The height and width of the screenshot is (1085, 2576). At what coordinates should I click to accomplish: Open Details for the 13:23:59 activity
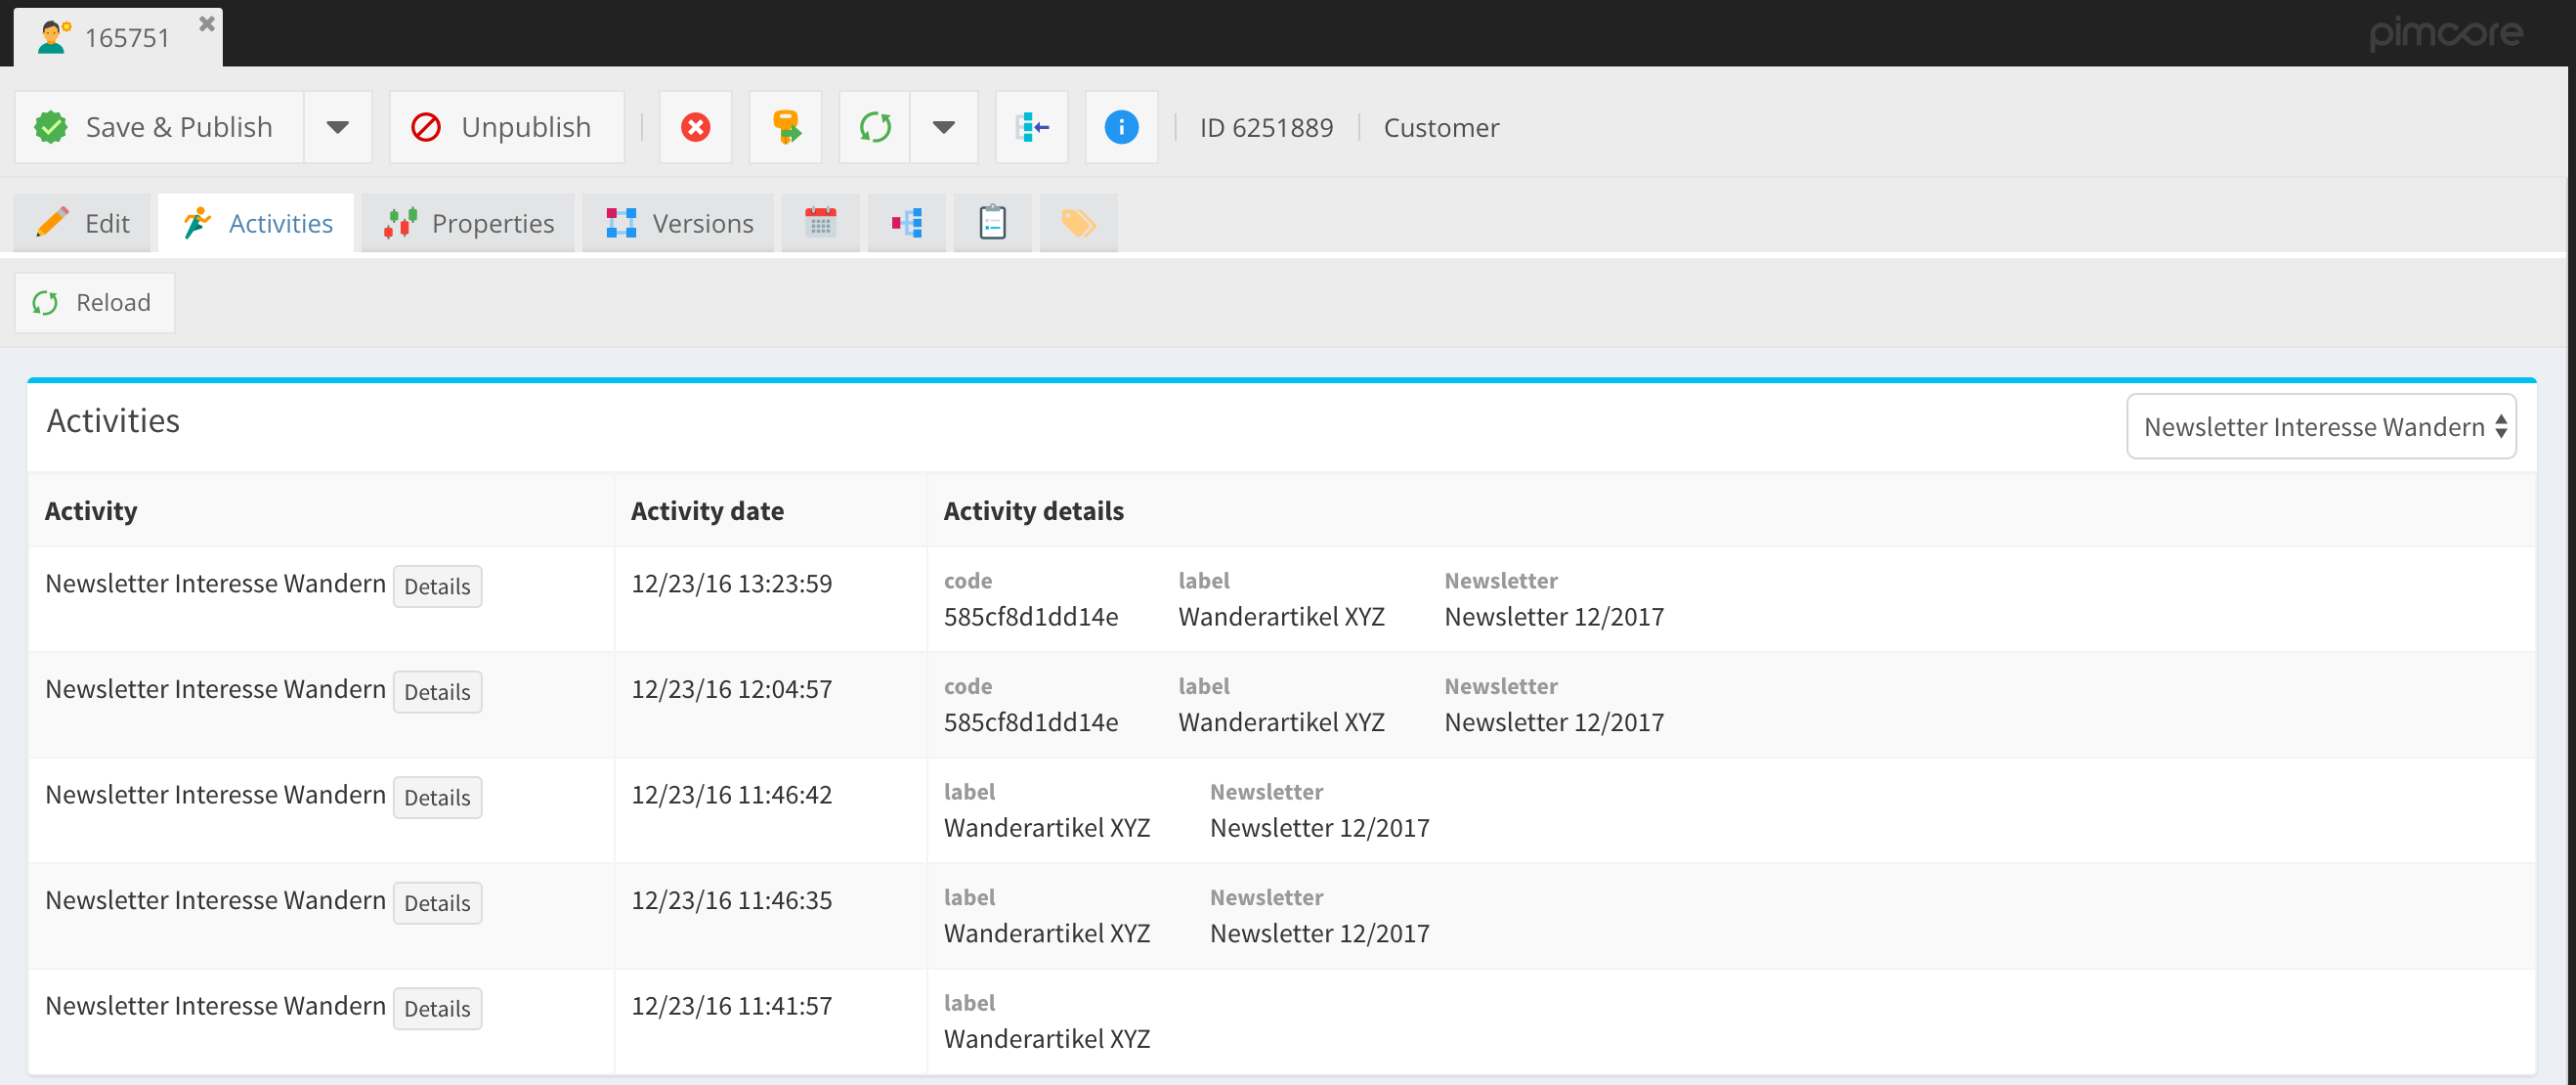tap(437, 587)
